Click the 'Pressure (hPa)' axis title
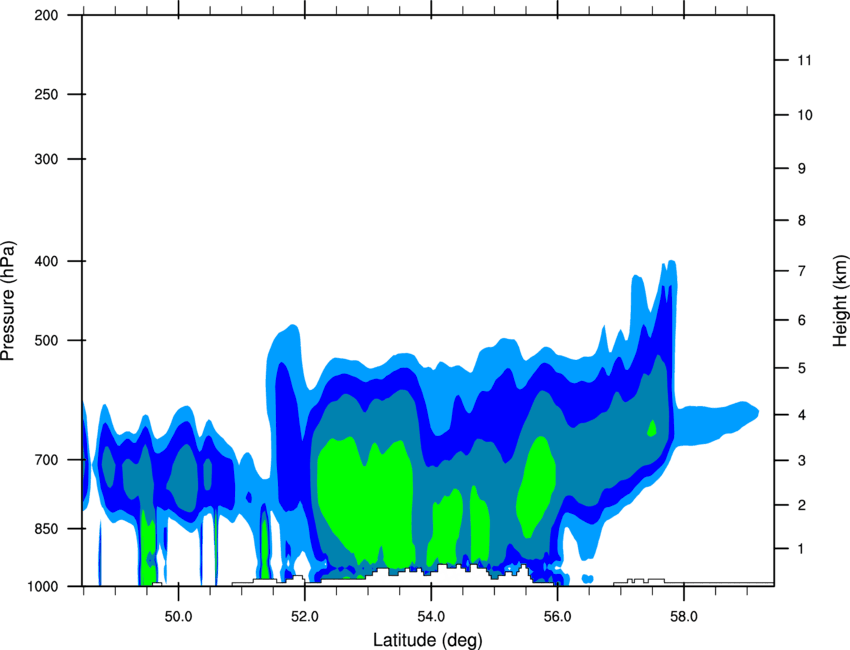850x650 pixels. click(8, 301)
